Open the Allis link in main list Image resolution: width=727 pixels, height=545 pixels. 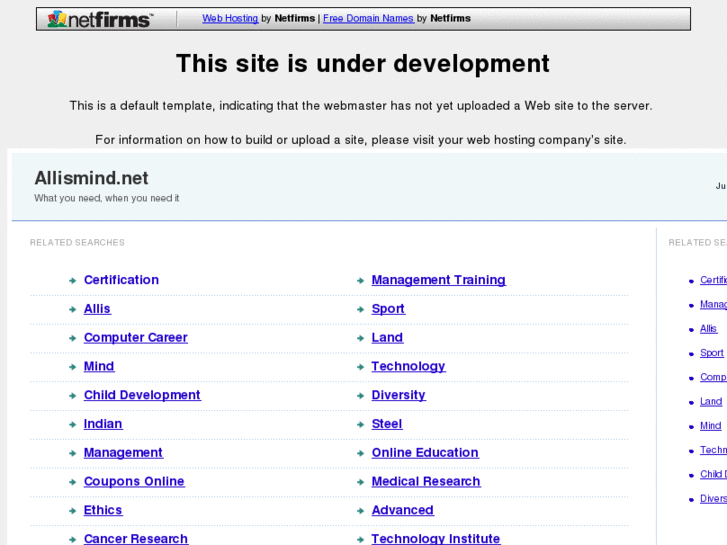coord(97,308)
